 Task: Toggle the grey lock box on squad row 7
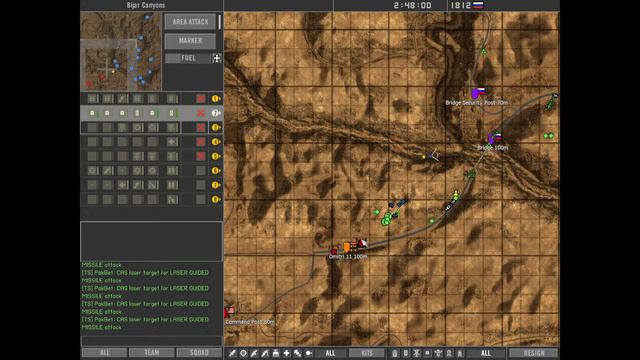(200, 185)
